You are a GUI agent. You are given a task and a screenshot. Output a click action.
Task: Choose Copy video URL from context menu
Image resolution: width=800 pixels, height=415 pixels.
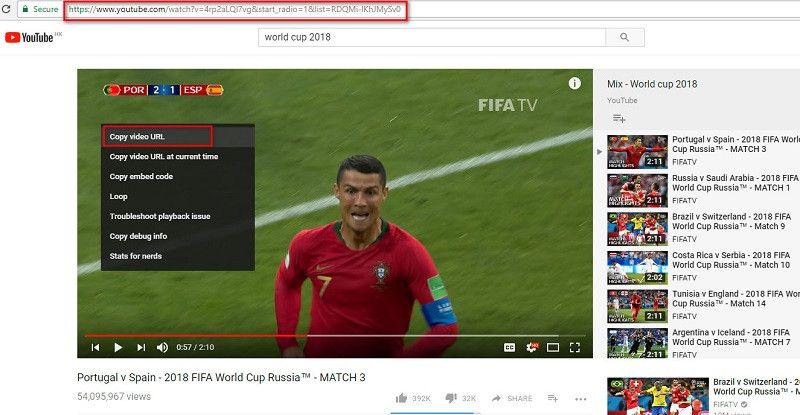tap(178, 137)
